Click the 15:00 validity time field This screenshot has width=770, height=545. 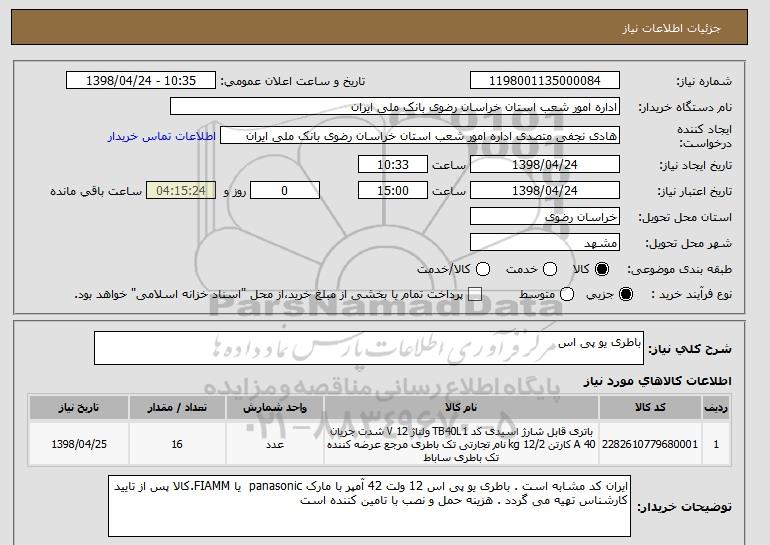[x=393, y=191]
